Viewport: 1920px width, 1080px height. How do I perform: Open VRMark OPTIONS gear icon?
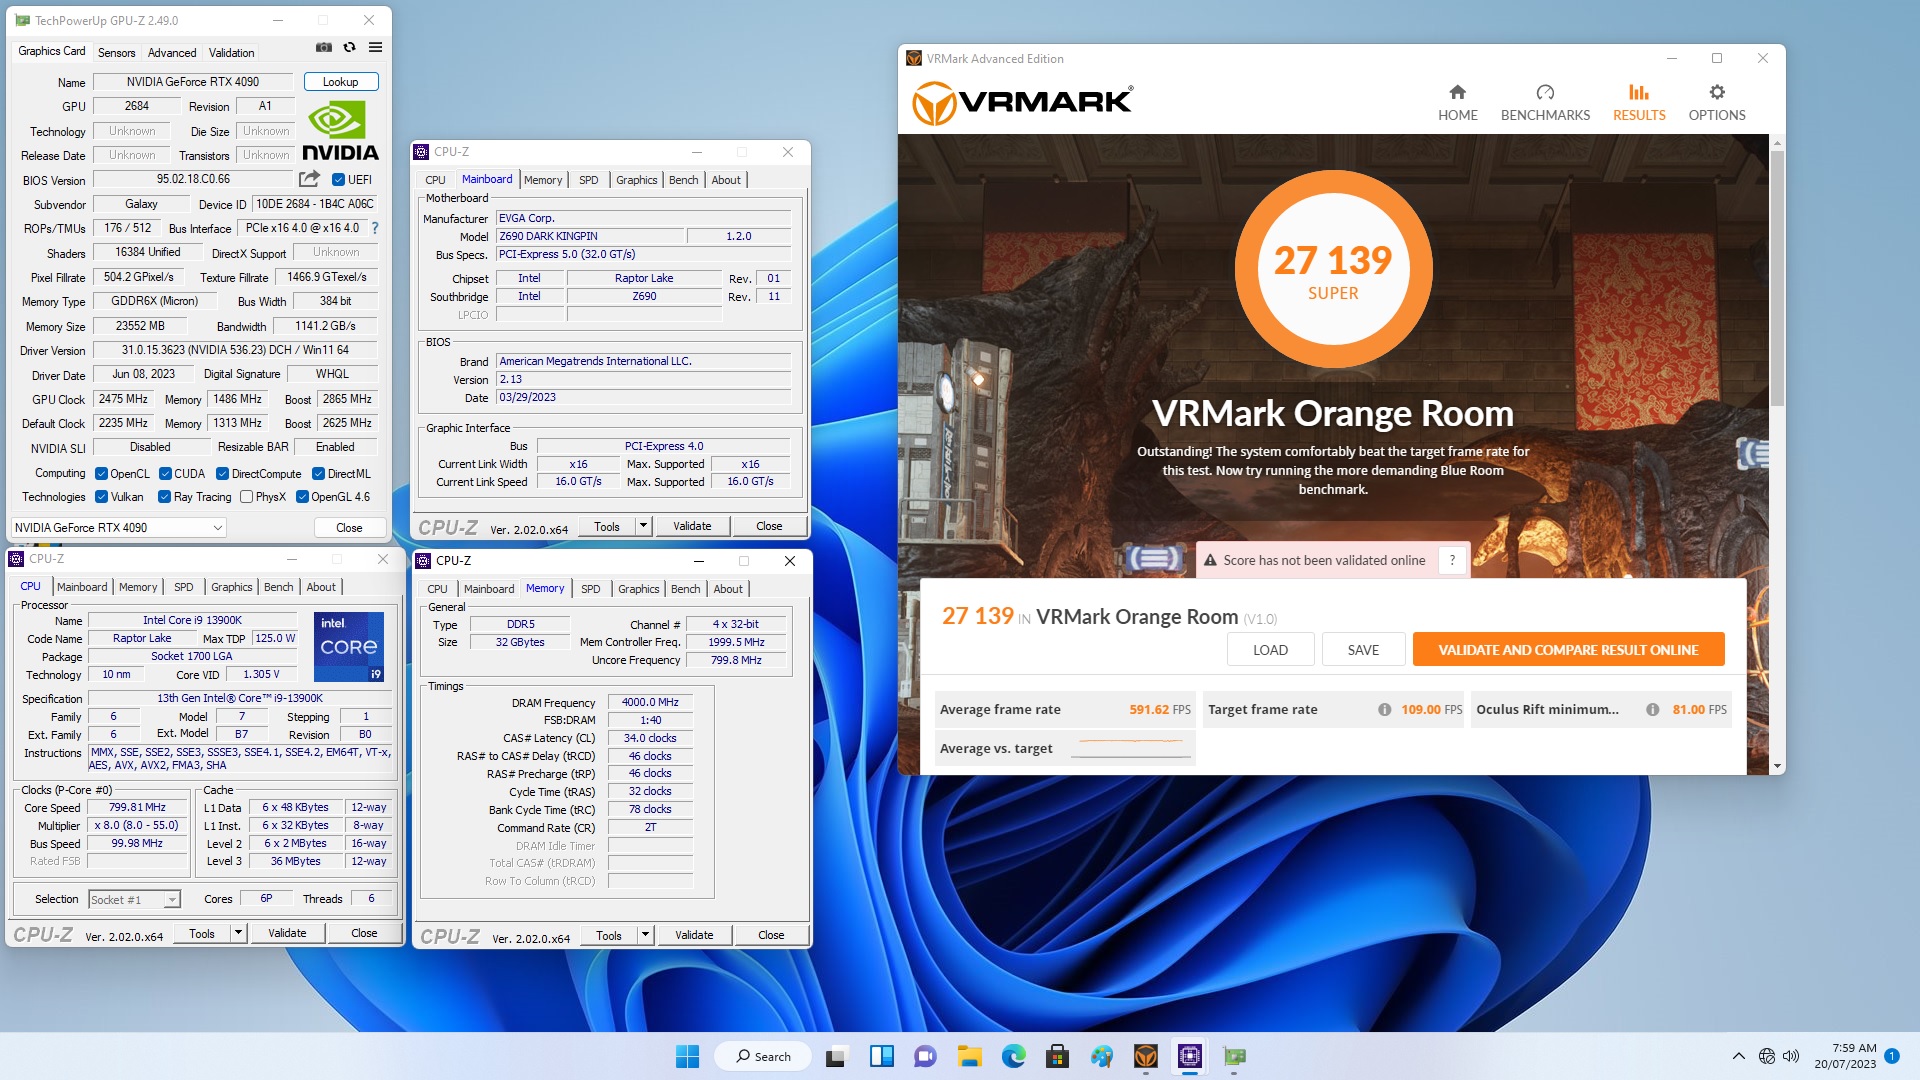click(1717, 92)
